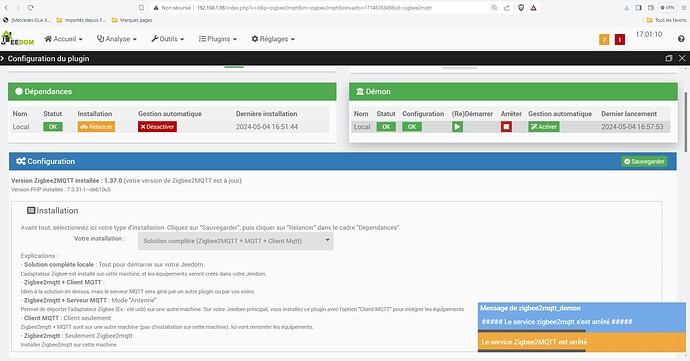Open the Analyse menu
This screenshot has height=361, width=690.
pyautogui.click(x=117, y=39)
